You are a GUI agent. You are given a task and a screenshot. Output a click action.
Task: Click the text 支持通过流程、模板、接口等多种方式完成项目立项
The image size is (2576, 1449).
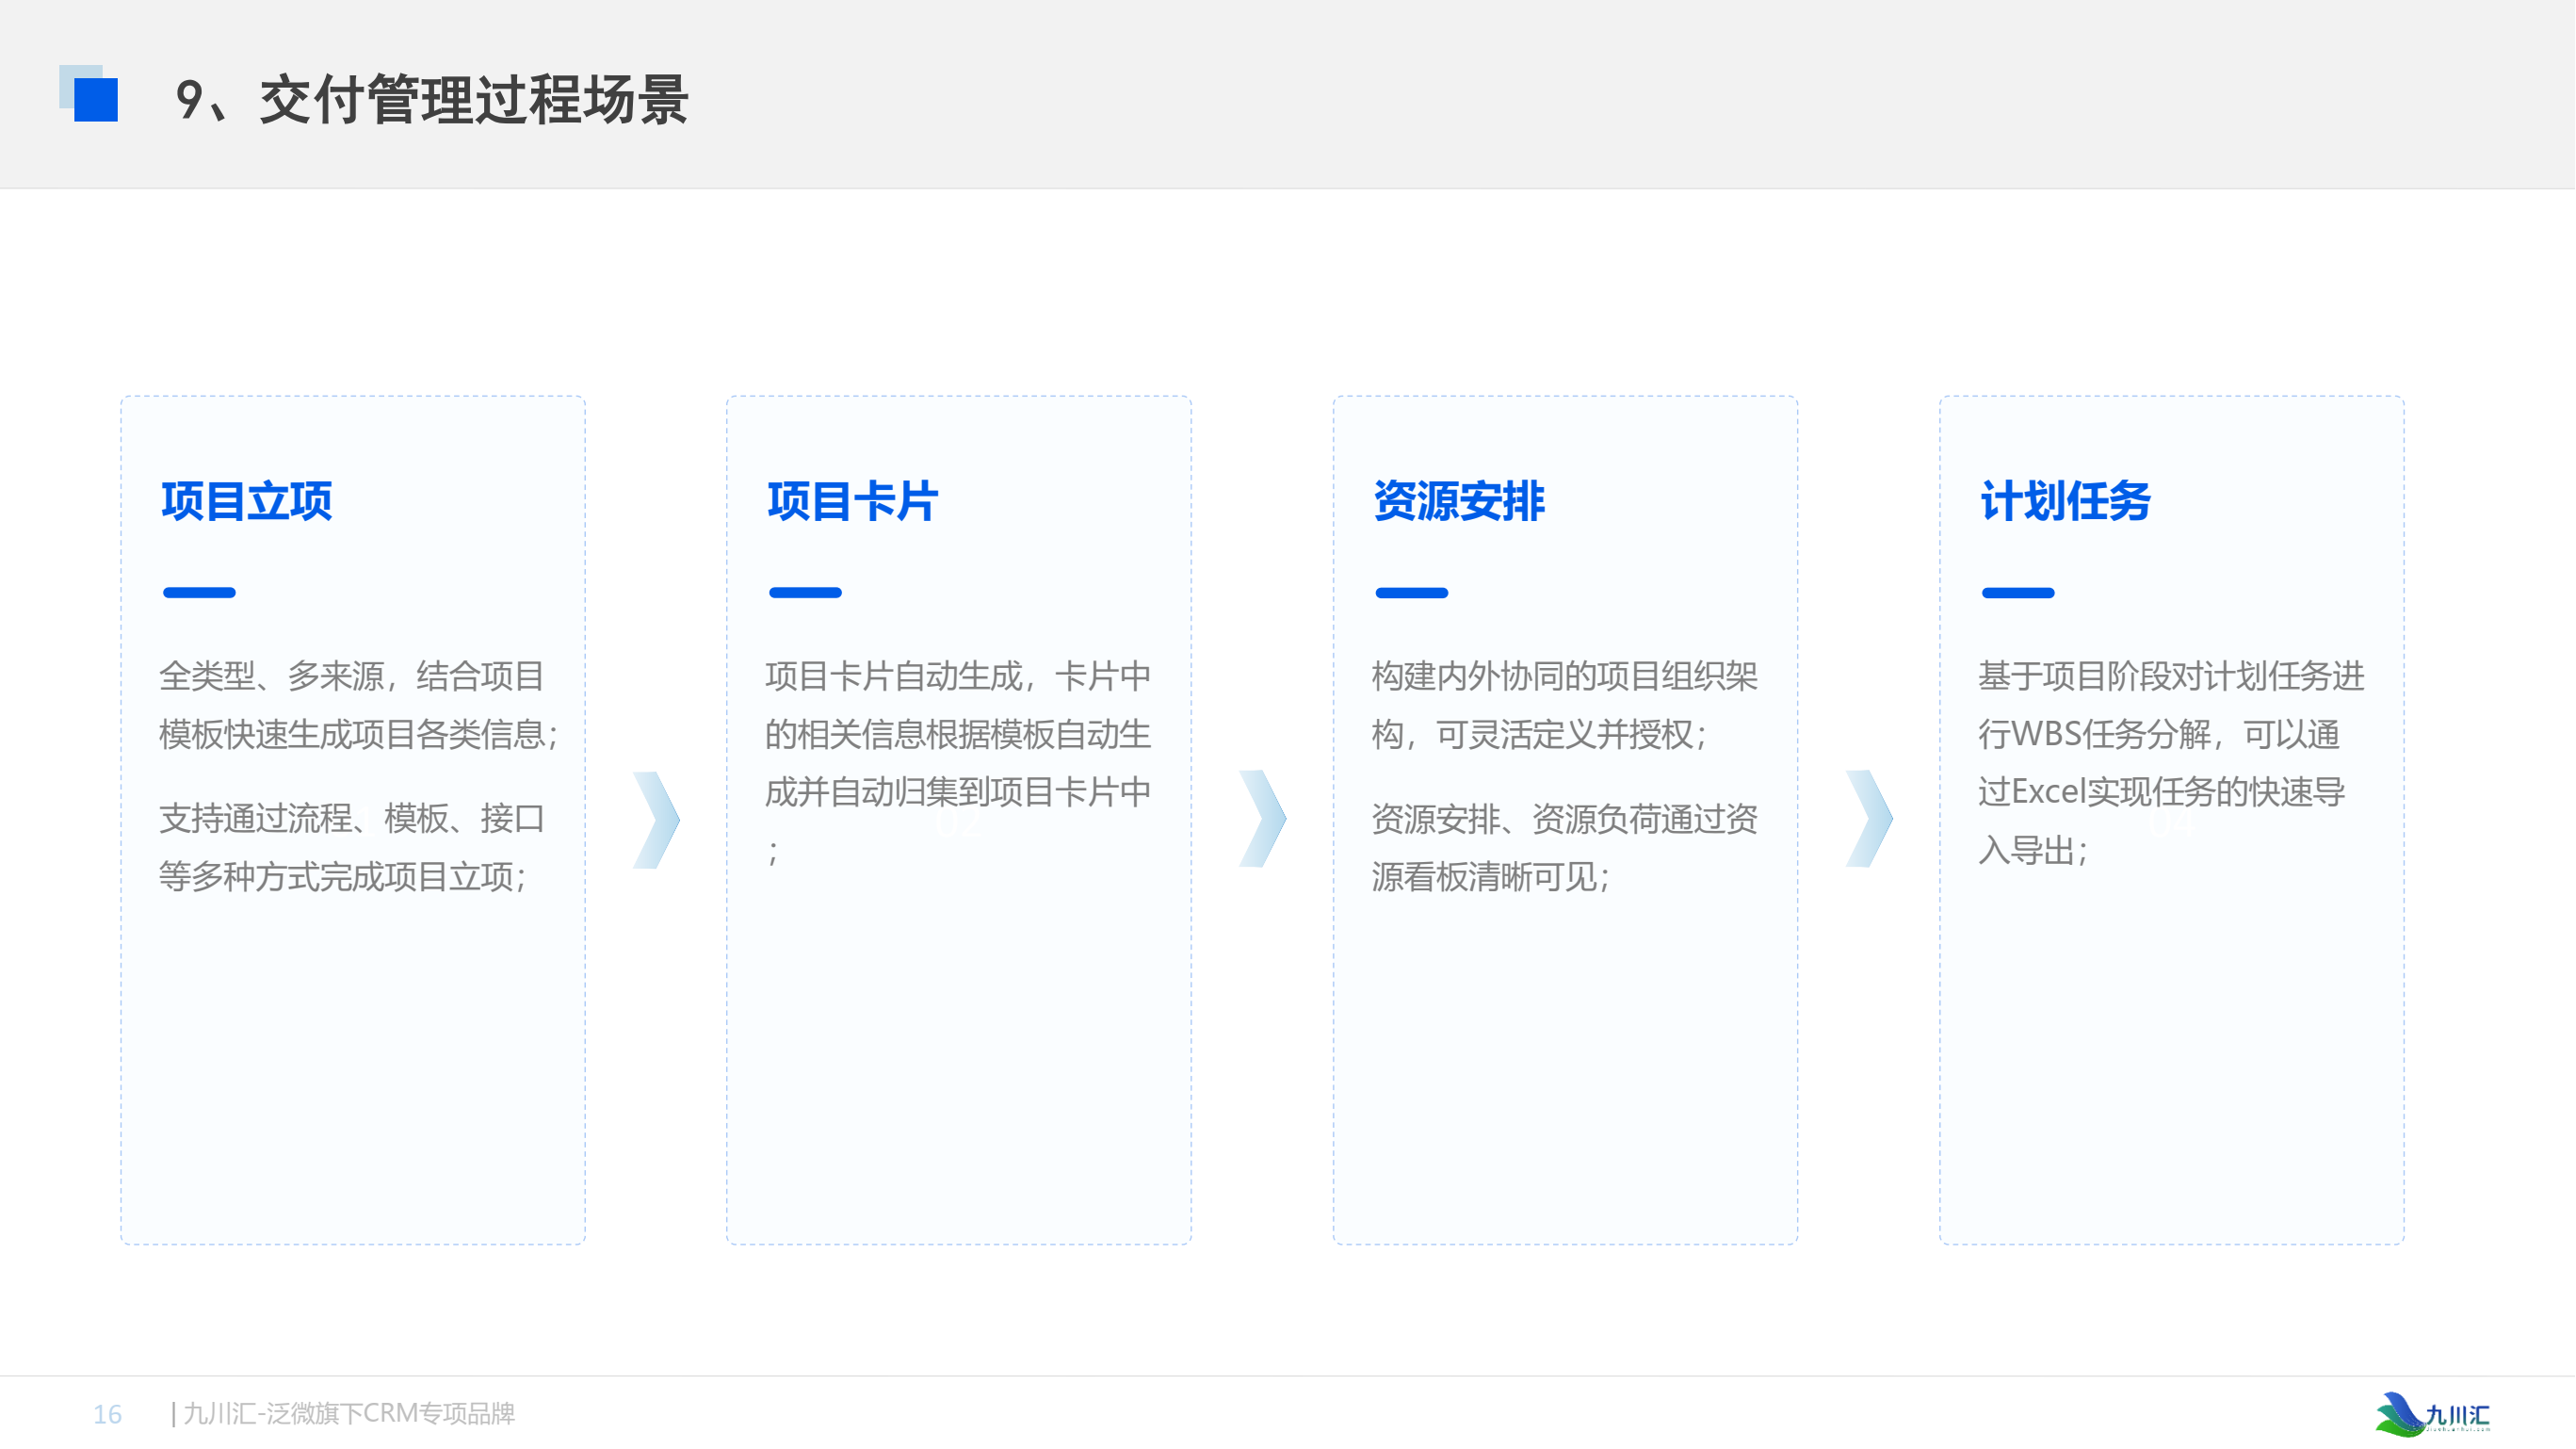tap(352, 847)
